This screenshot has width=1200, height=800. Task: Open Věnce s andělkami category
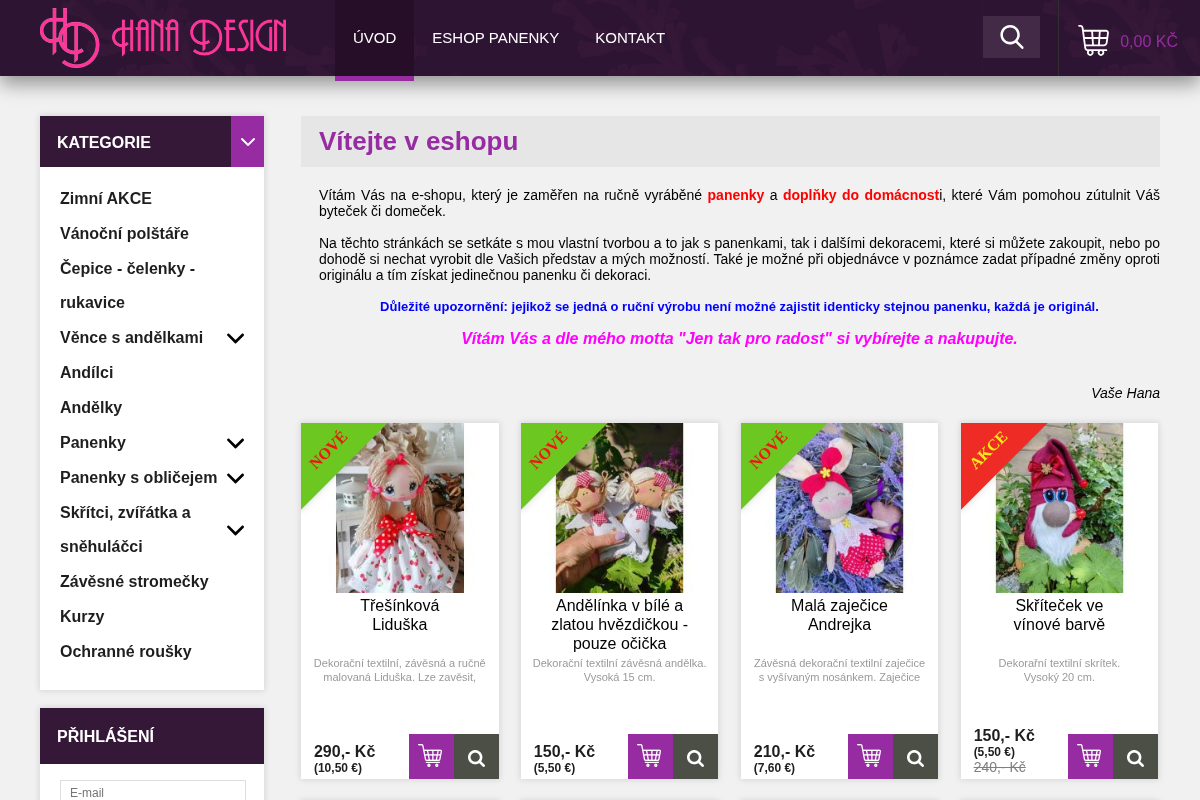[x=131, y=338]
